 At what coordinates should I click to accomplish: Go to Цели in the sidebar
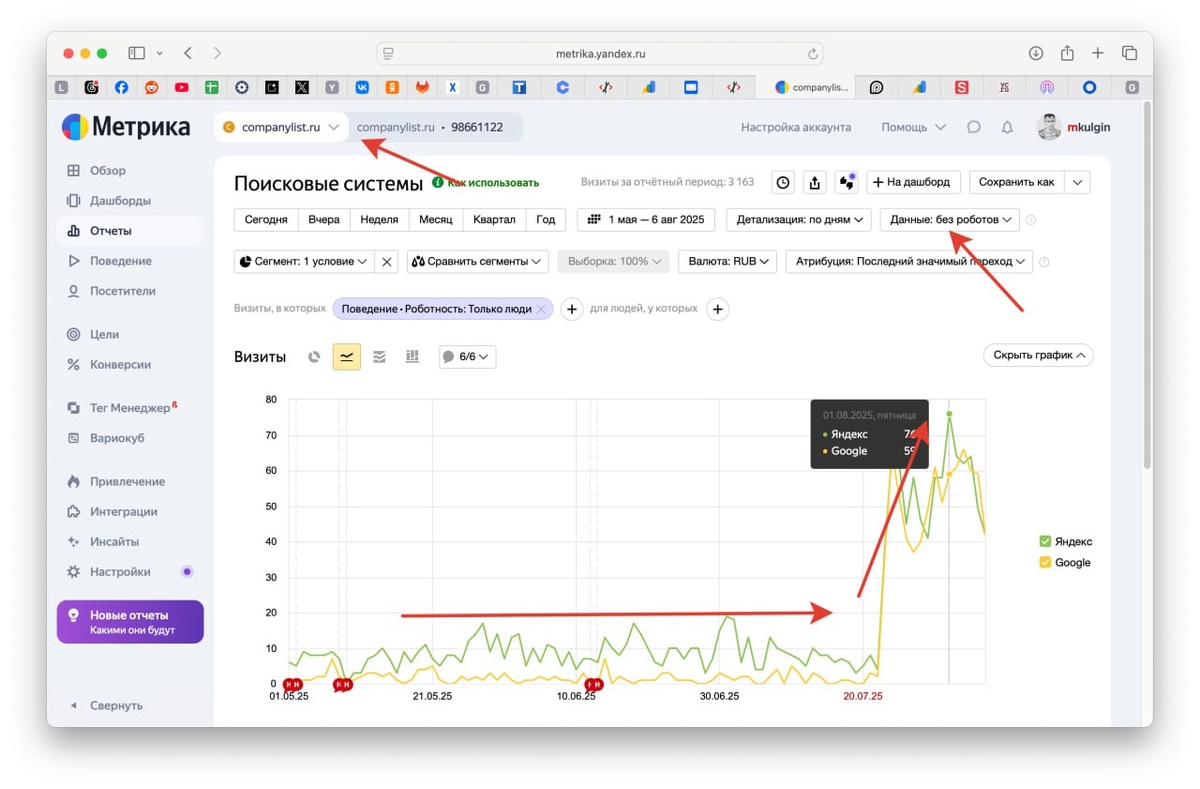click(93, 335)
